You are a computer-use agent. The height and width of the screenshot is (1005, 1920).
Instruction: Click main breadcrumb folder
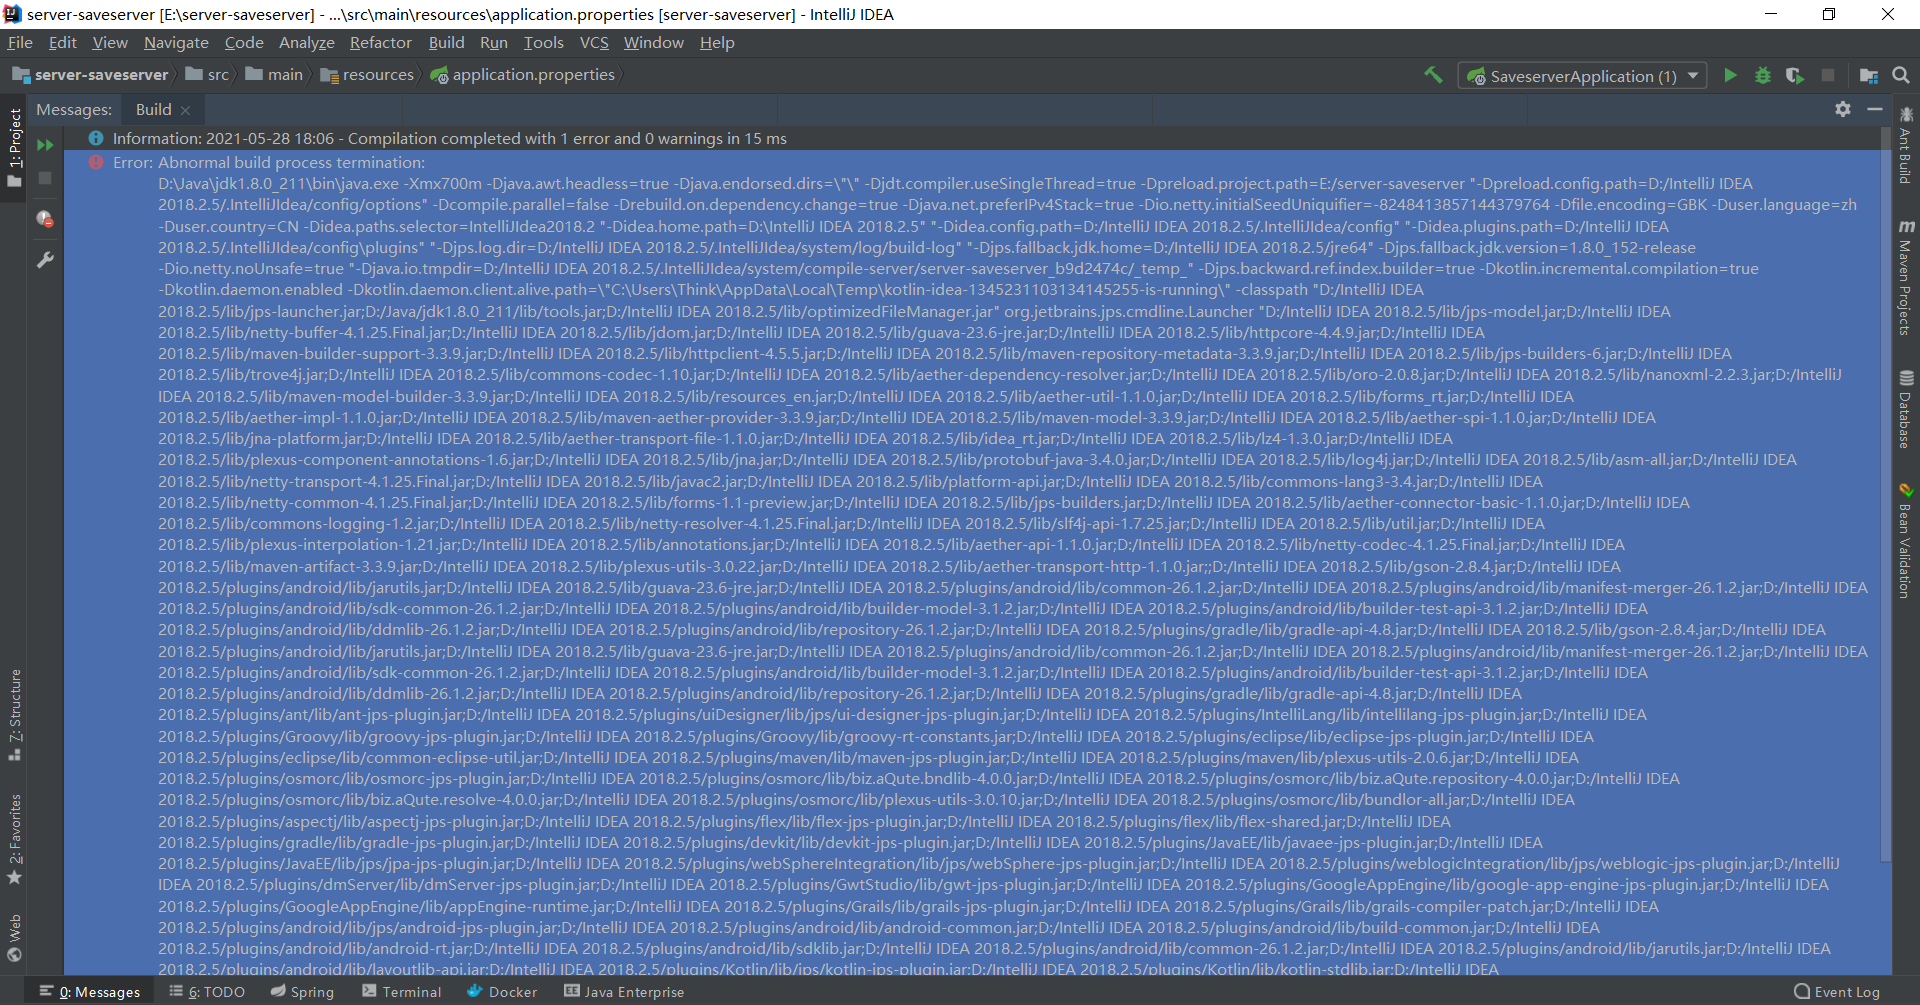pos(274,75)
